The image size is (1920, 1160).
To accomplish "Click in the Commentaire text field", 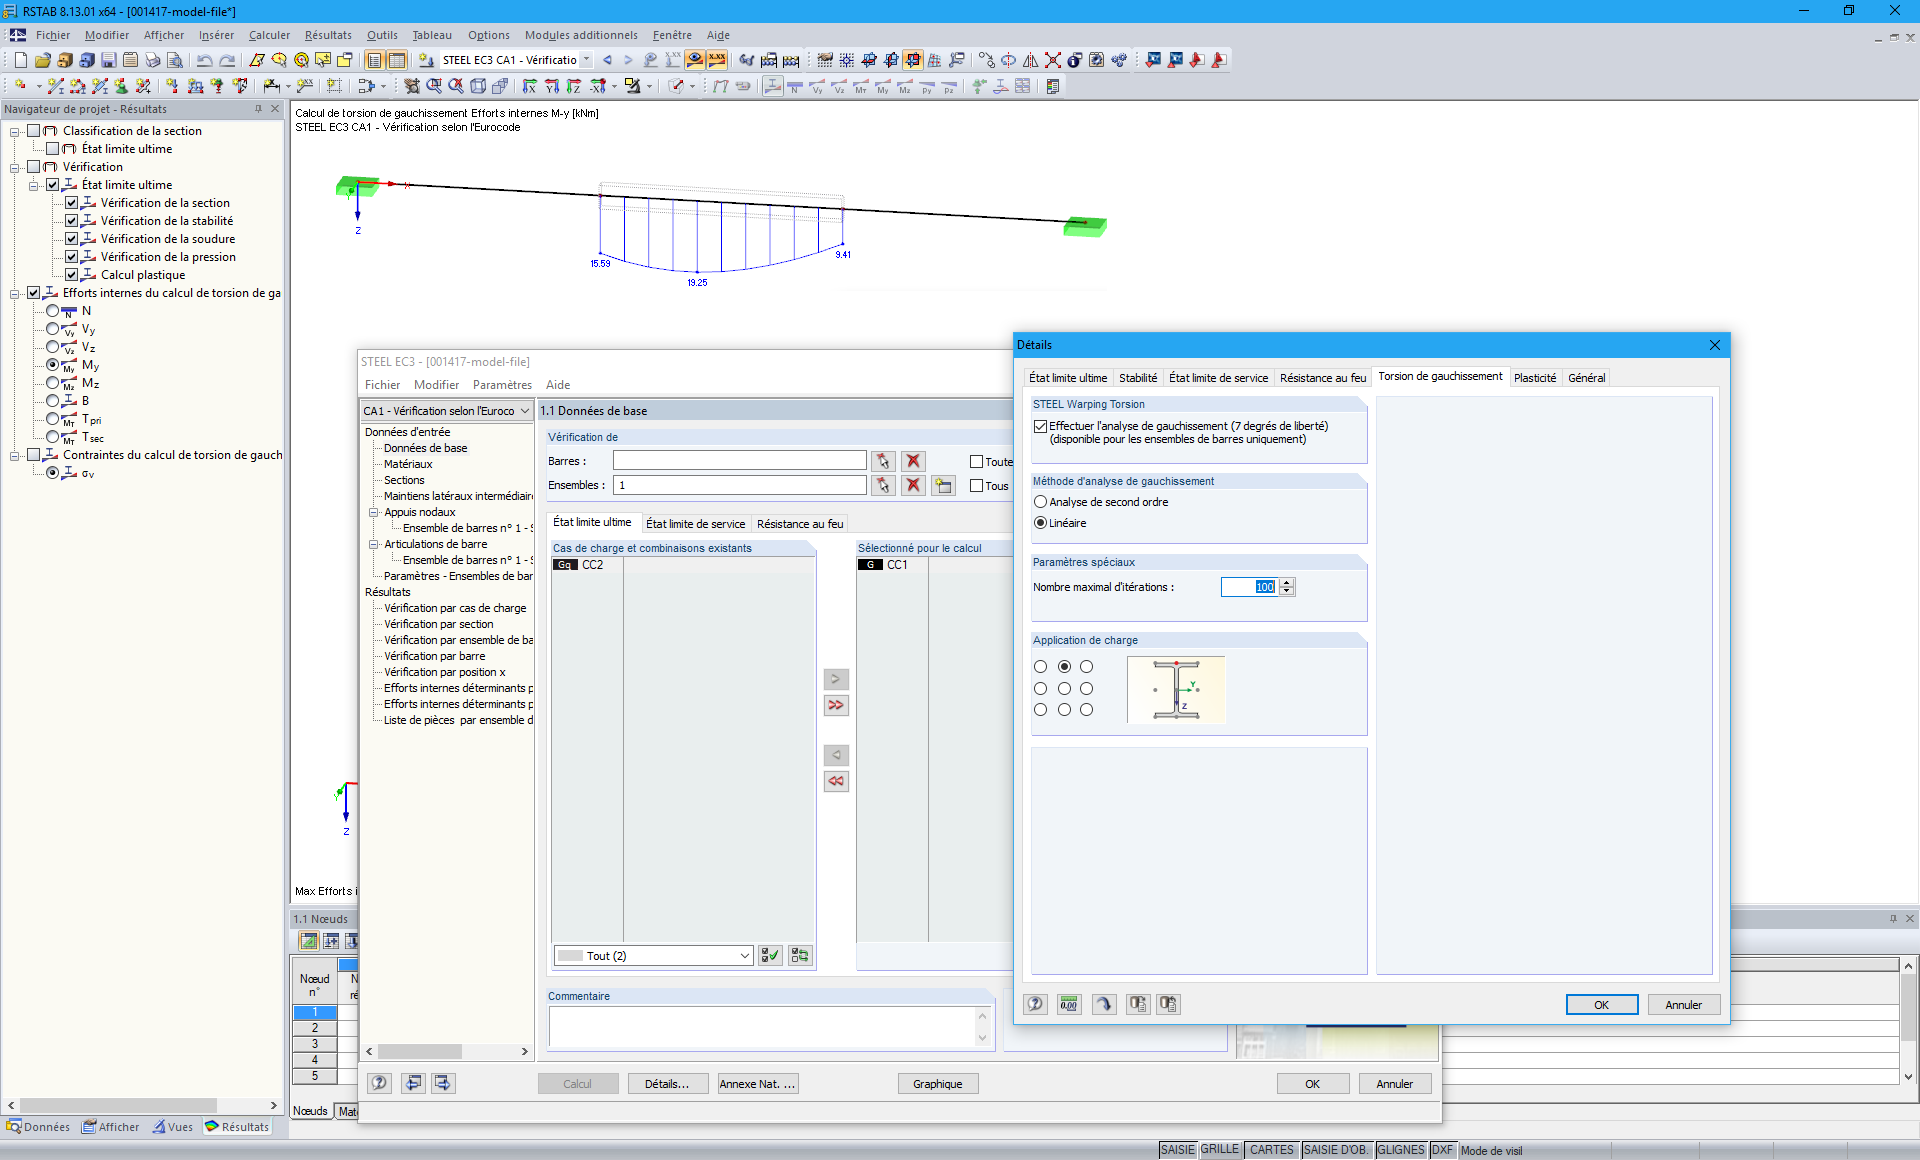I will tap(760, 1026).
